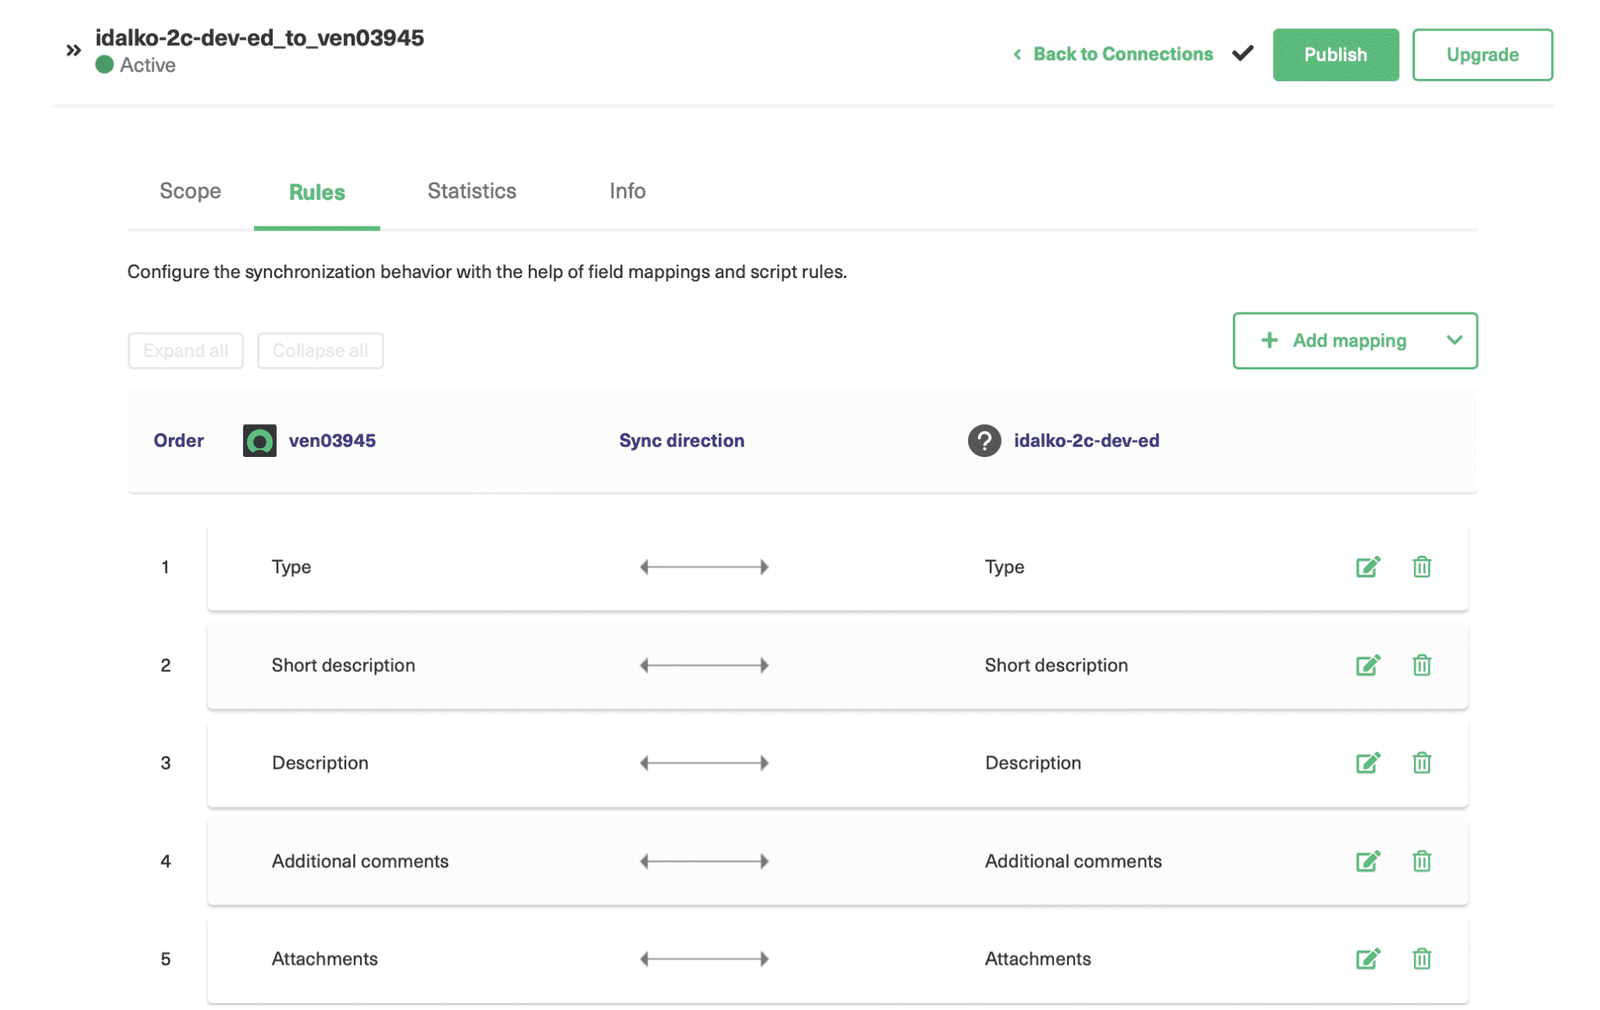The image size is (1600, 1010).
Task: Open the Statistics tab
Action: [471, 191]
